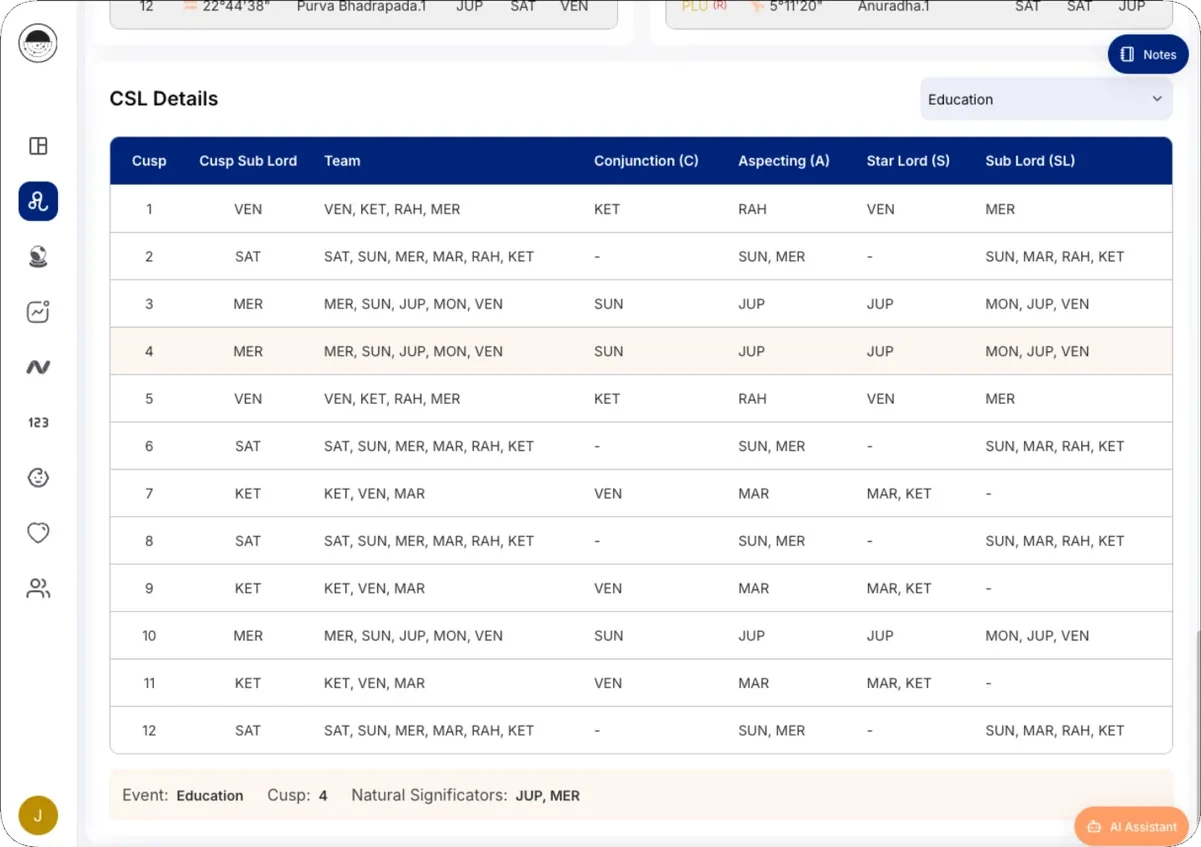
Task: Open the planet globe sidebar icon
Action: [x=38, y=257]
